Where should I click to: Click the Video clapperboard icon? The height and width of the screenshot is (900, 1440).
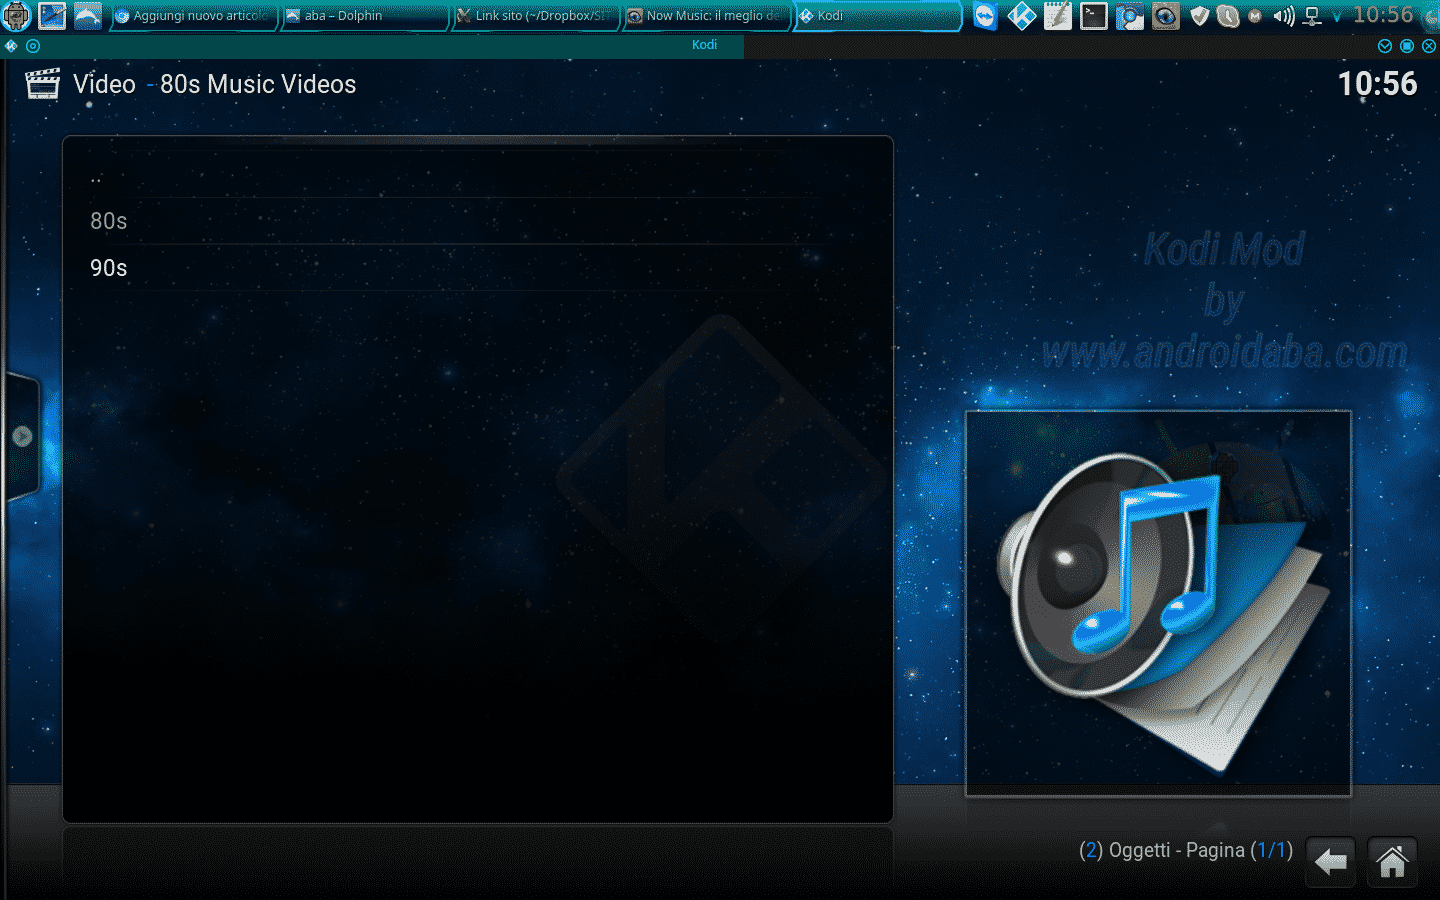pyautogui.click(x=42, y=84)
